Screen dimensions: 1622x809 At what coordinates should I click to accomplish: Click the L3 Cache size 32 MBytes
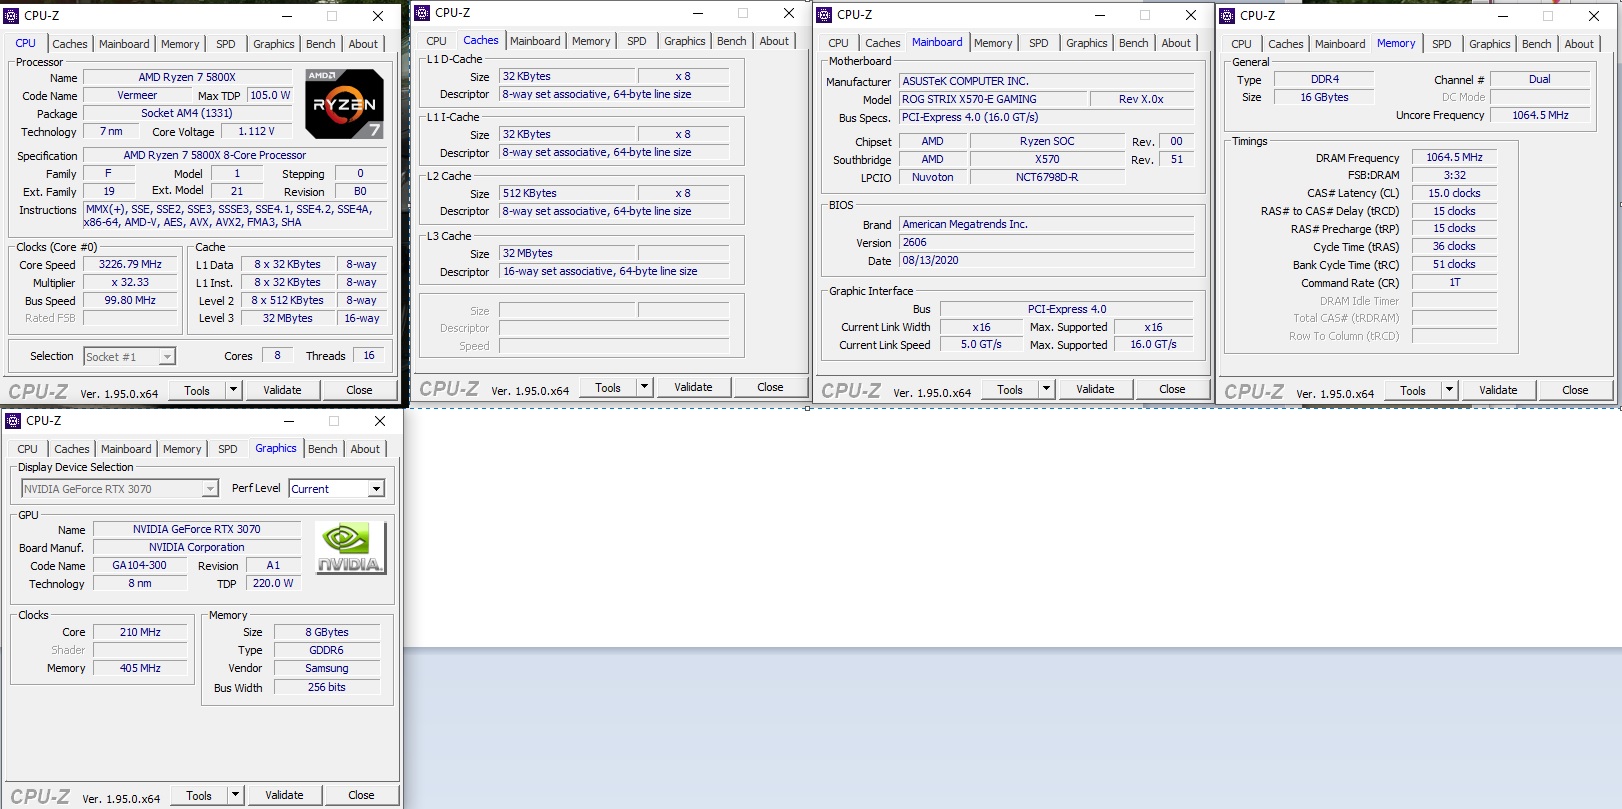(x=567, y=253)
